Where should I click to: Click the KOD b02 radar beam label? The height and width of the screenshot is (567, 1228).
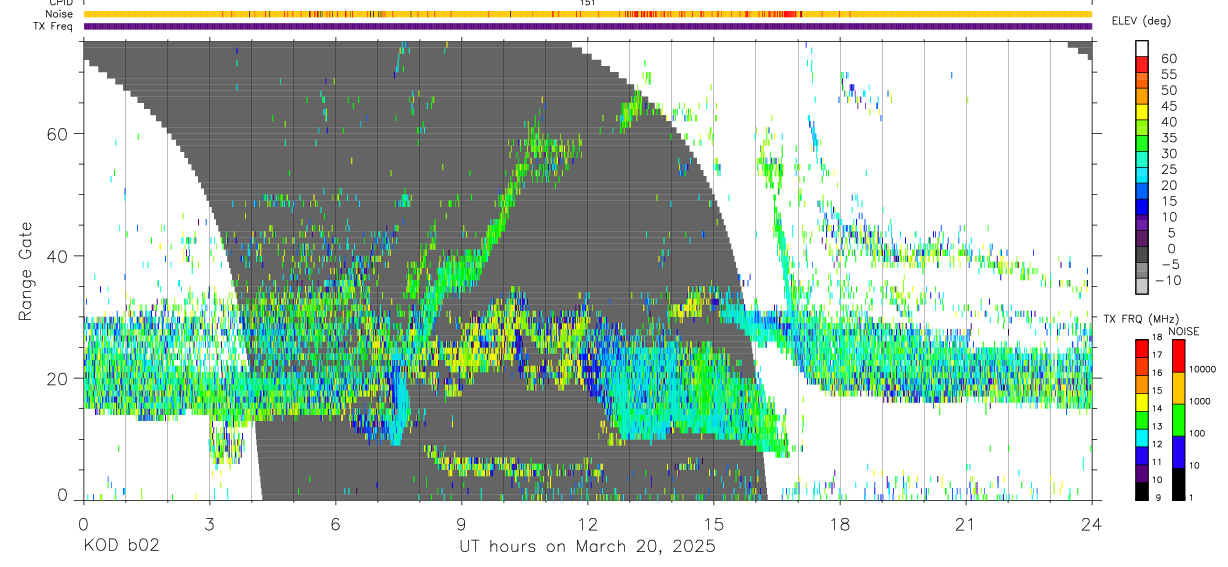(x=120, y=547)
